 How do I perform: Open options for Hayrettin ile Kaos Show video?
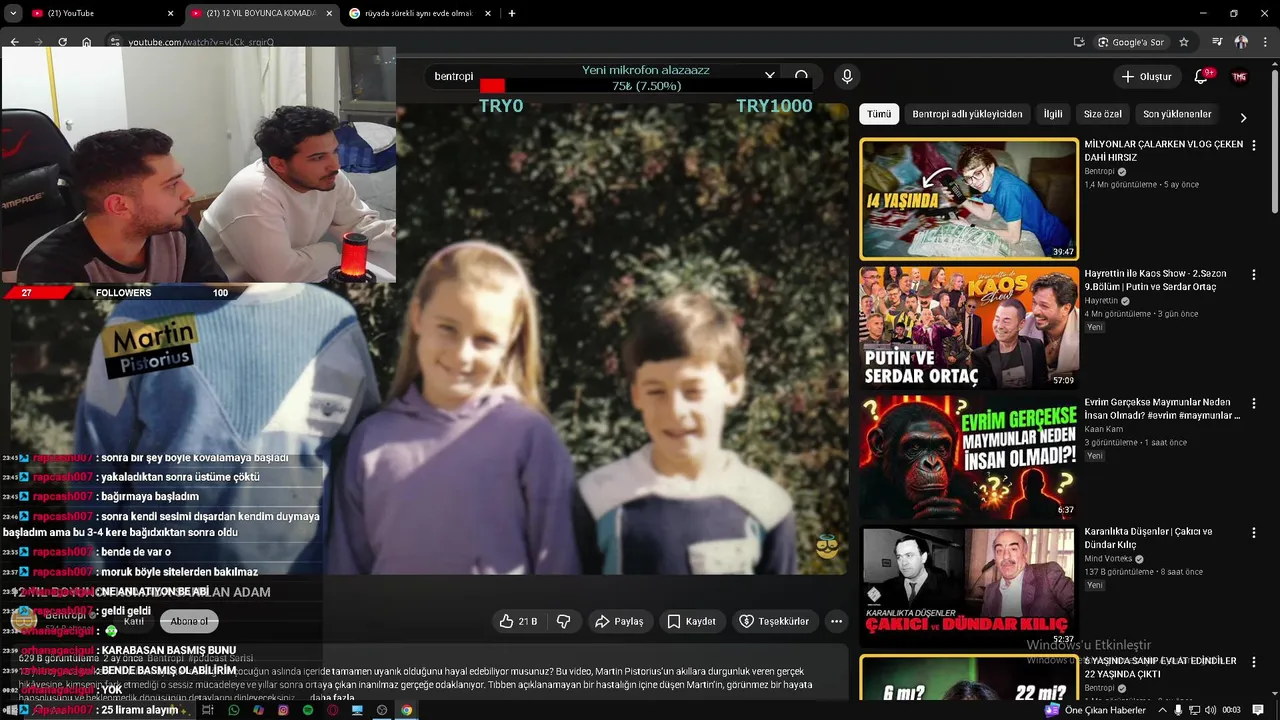(1254, 275)
